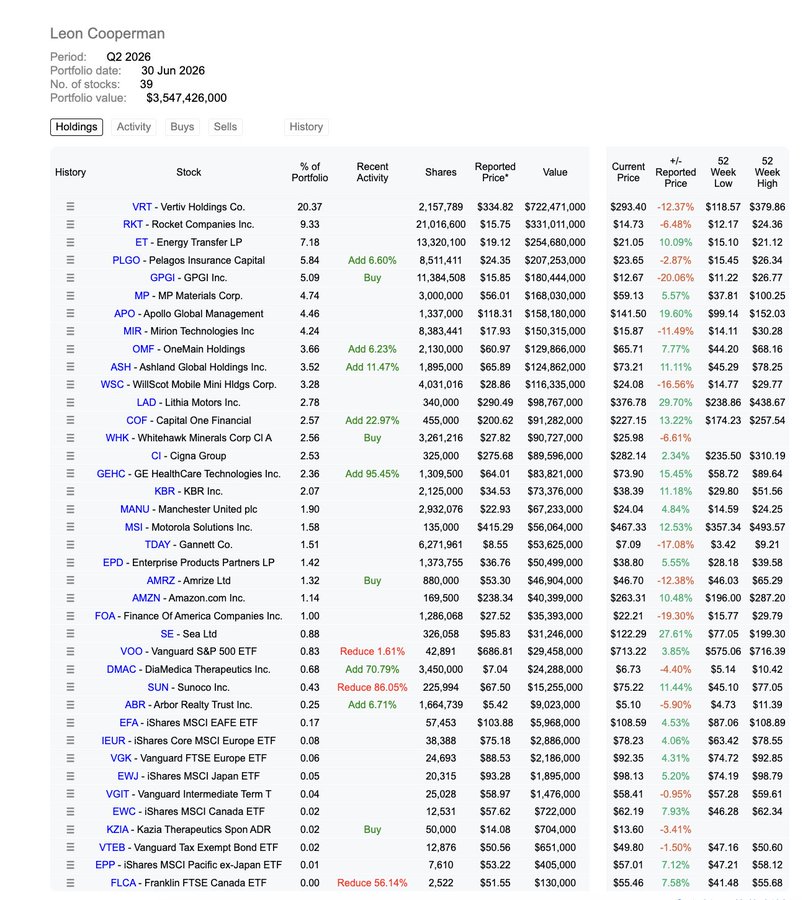The image size is (808, 900).
Task: Select the 29.70% change for Lithia Motors
Action: (675, 402)
